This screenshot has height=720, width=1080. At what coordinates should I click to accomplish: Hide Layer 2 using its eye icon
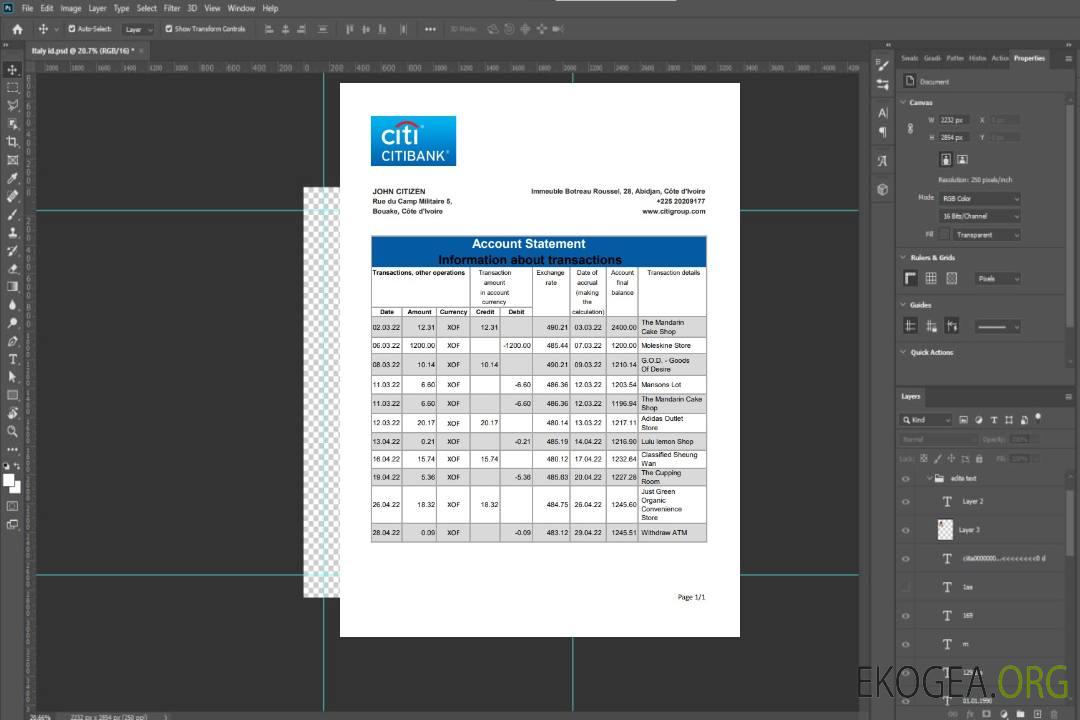click(x=906, y=502)
